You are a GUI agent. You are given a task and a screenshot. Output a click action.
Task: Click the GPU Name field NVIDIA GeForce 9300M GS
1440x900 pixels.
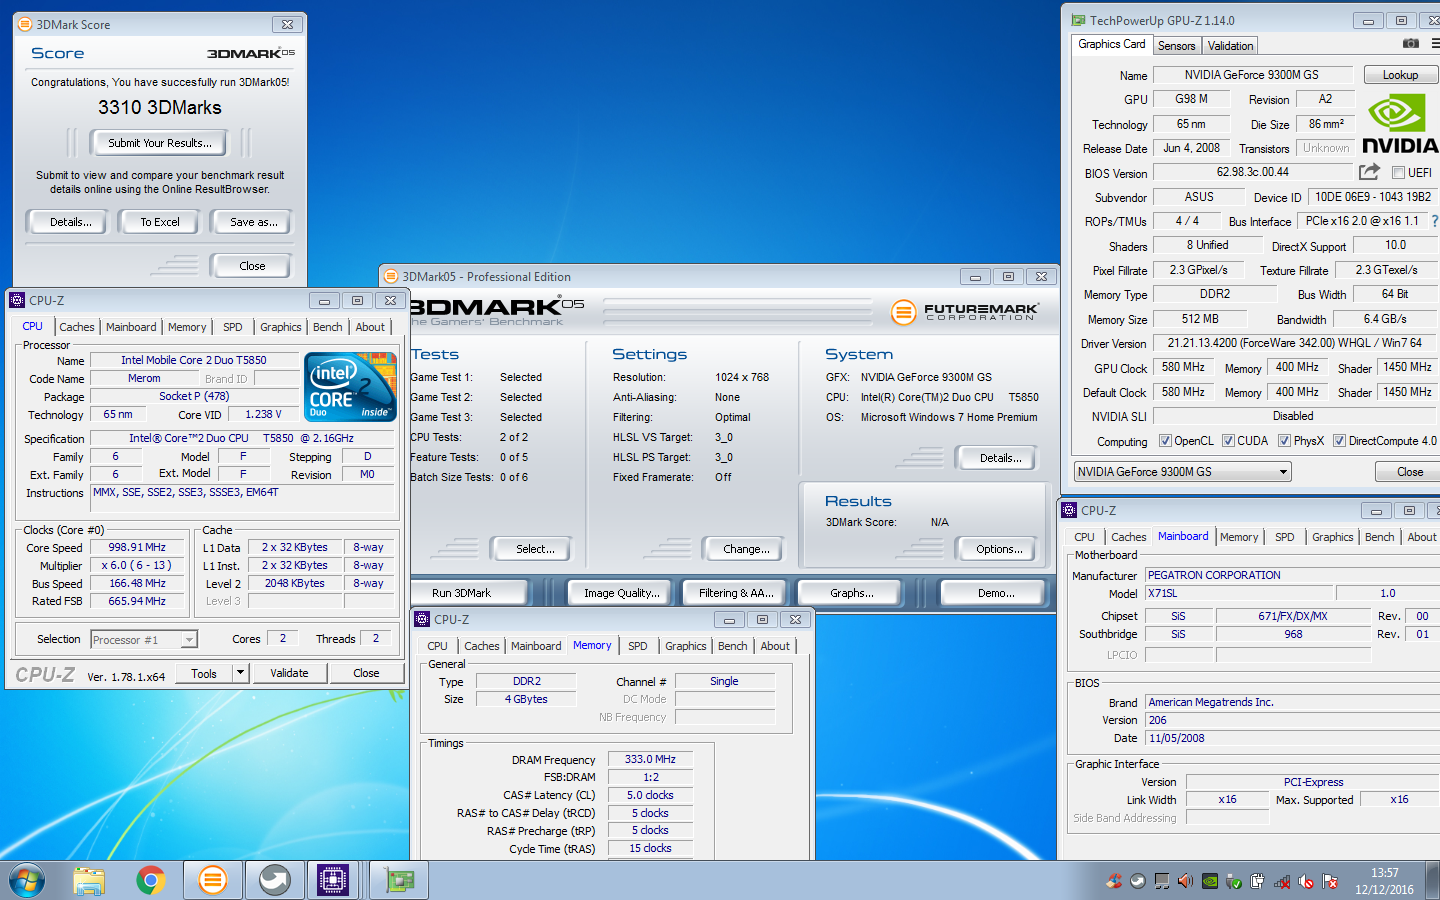[x=1252, y=75]
